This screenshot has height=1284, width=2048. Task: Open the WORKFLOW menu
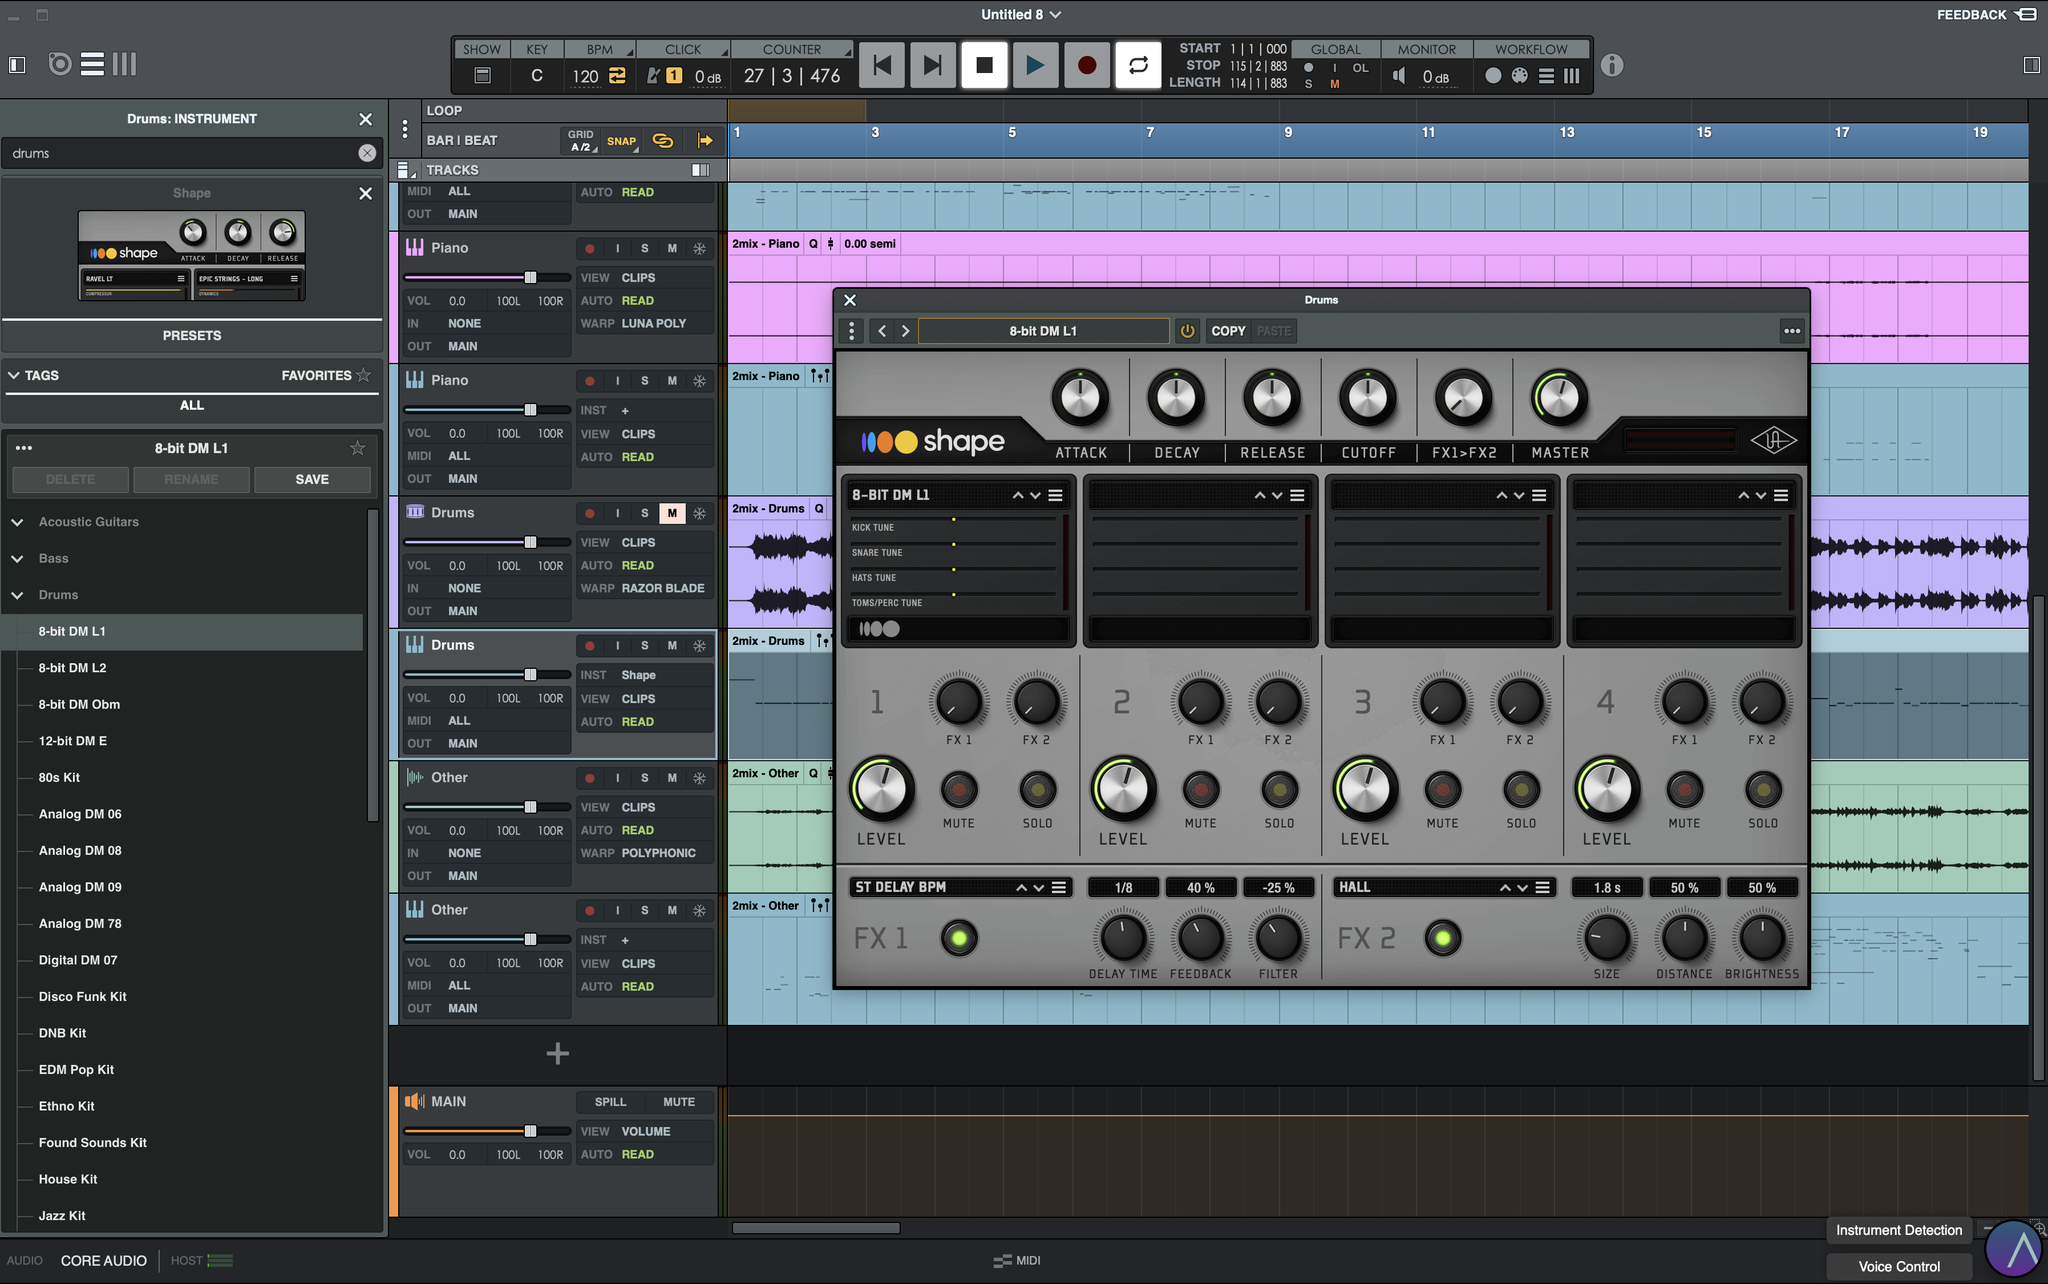1531,49
